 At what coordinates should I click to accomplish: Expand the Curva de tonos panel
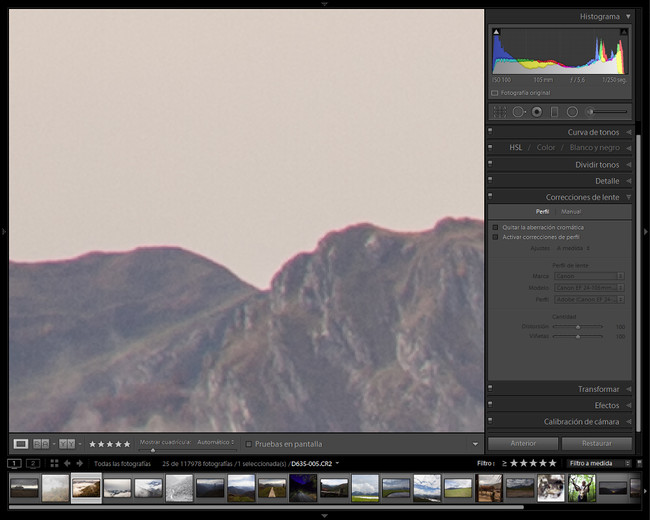[x=629, y=132]
